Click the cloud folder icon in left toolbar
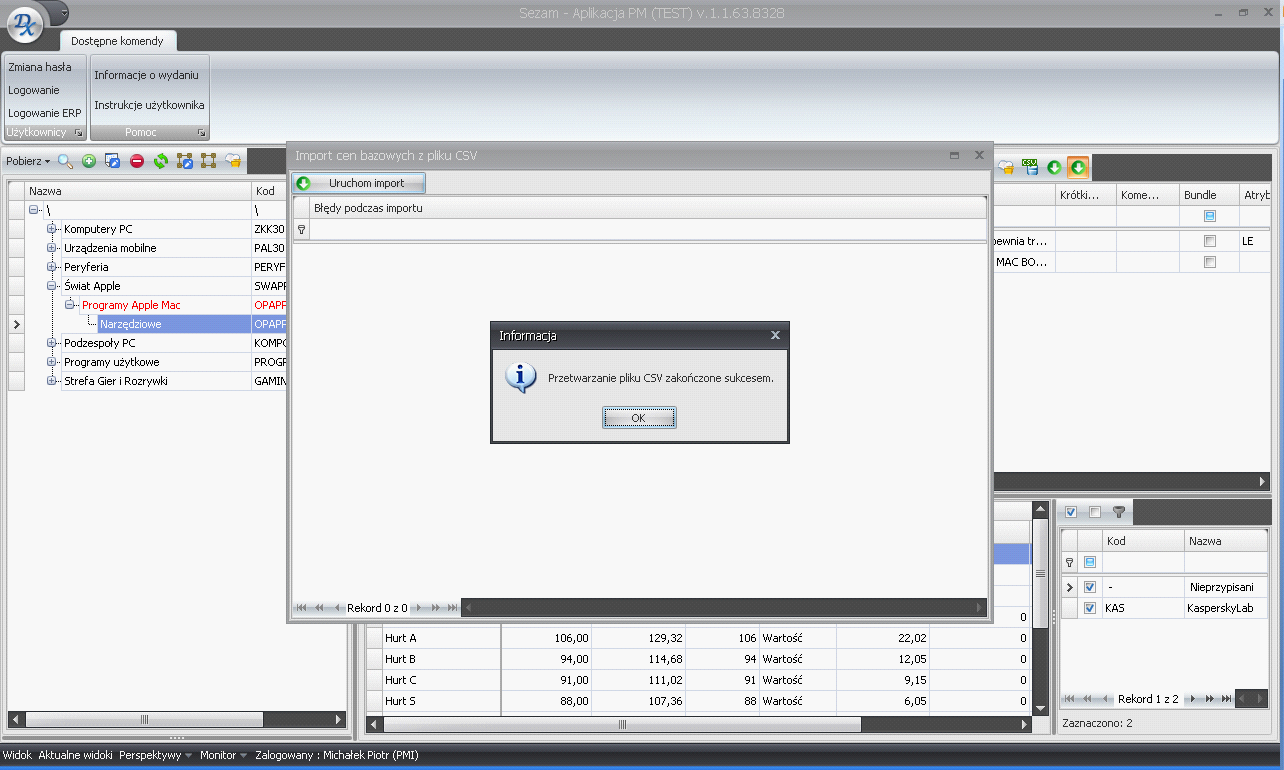The width and height of the screenshot is (1284, 770). coord(233,161)
